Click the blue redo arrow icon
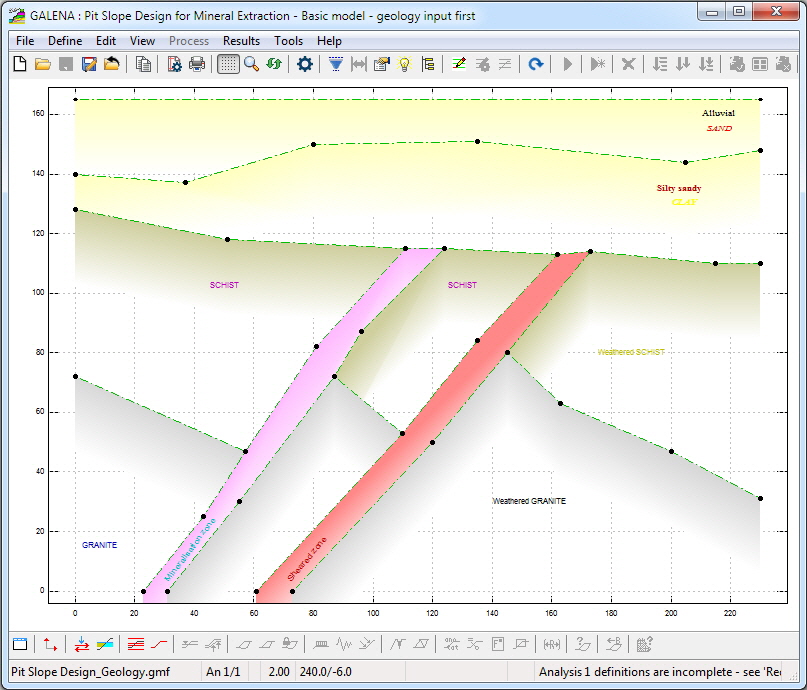Image resolution: width=807 pixels, height=690 pixels. click(x=536, y=64)
